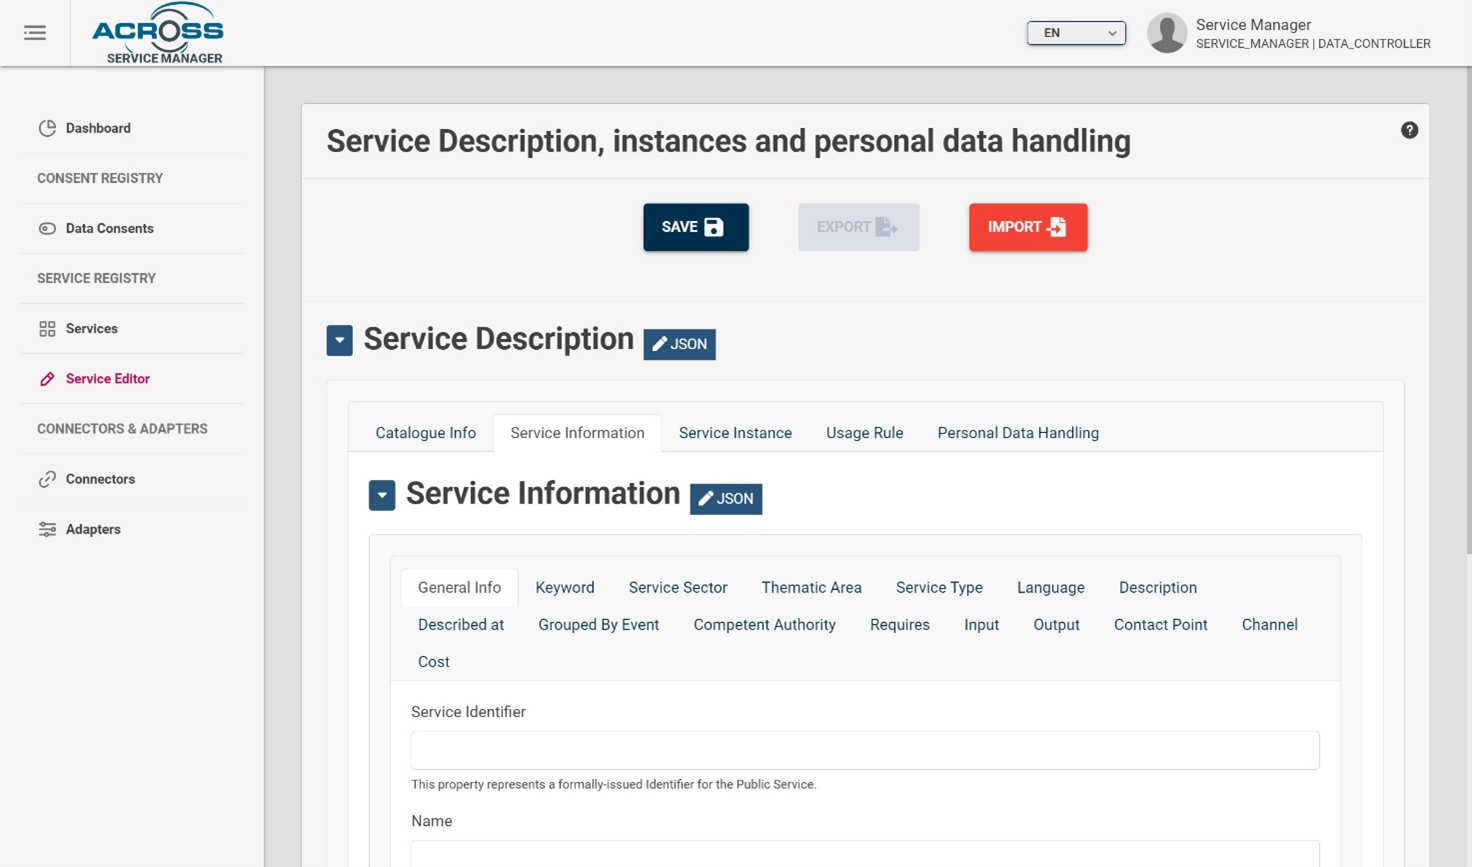Edit Service Information as JSON
This screenshot has width=1472, height=867.
point(726,499)
